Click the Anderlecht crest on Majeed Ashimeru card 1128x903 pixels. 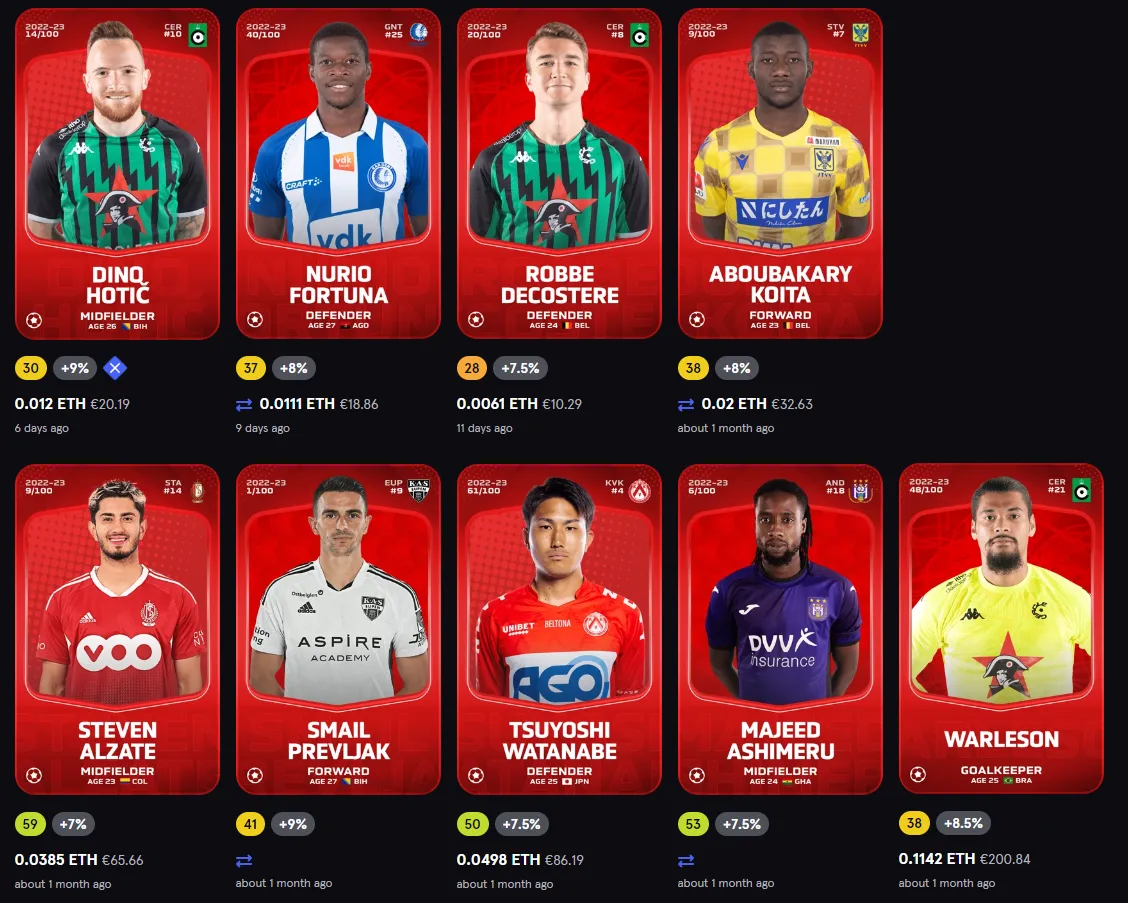pyautogui.click(x=860, y=490)
